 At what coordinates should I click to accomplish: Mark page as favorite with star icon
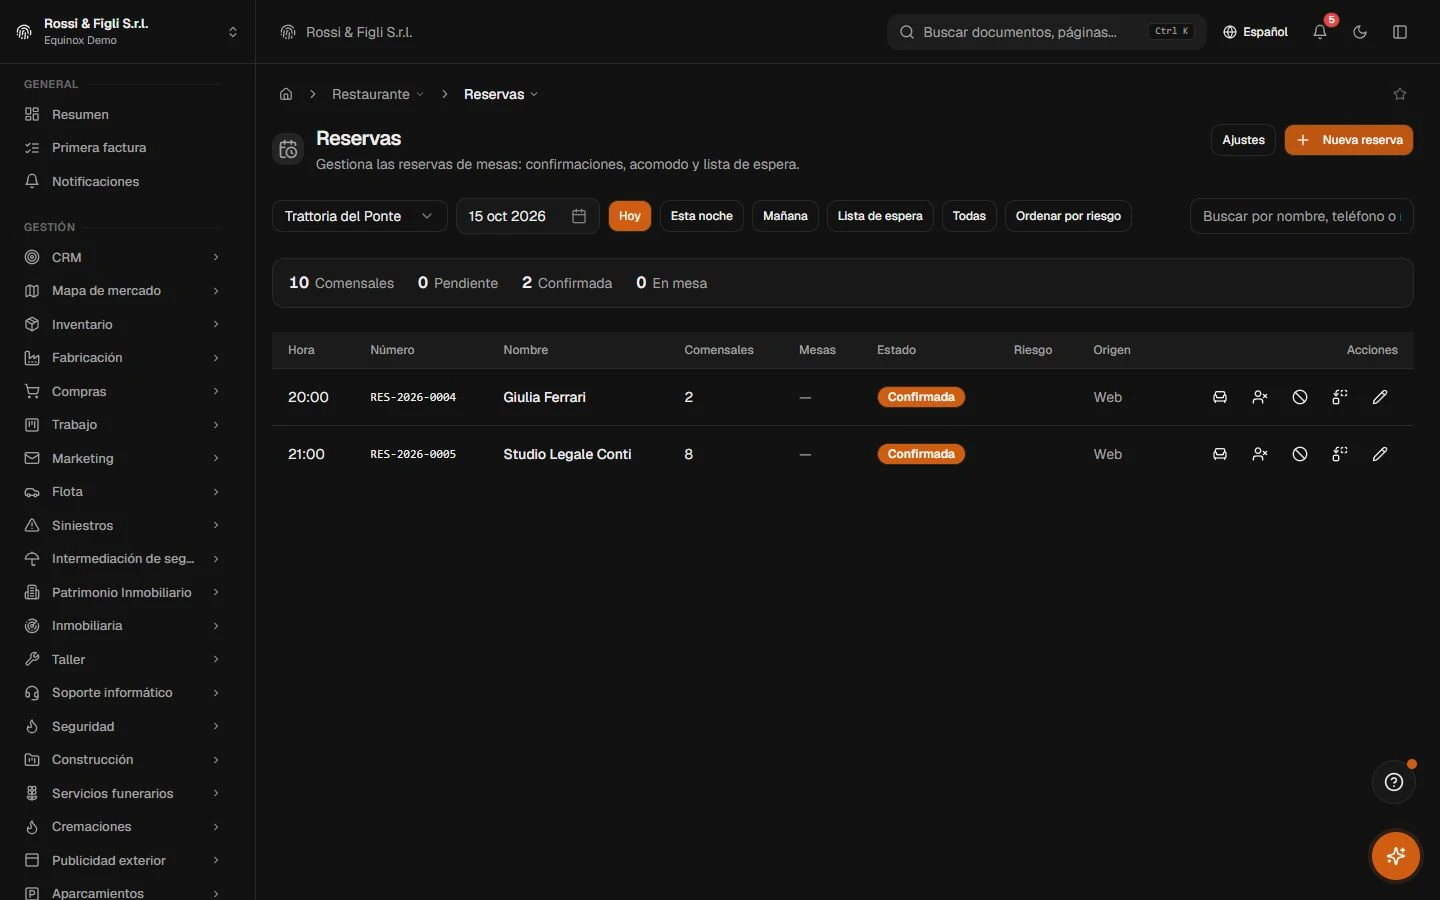click(x=1400, y=94)
